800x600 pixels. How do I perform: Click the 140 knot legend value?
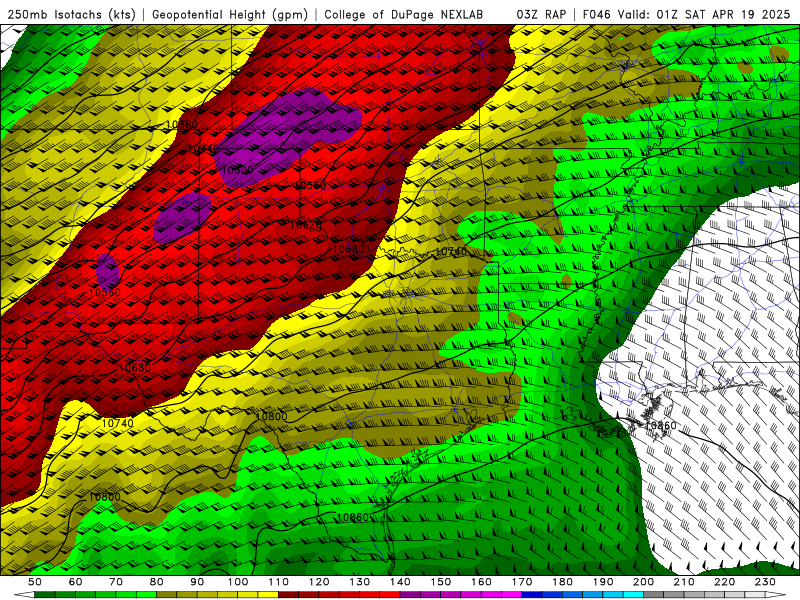(x=400, y=582)
